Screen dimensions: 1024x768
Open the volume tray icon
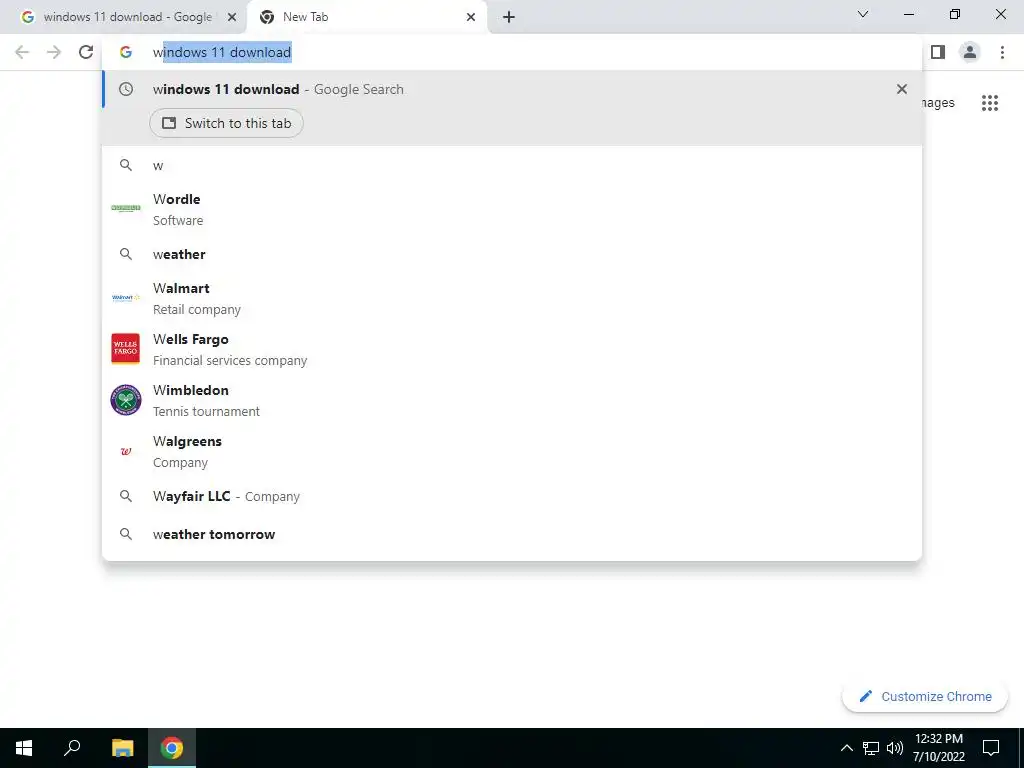coord(895,748)
